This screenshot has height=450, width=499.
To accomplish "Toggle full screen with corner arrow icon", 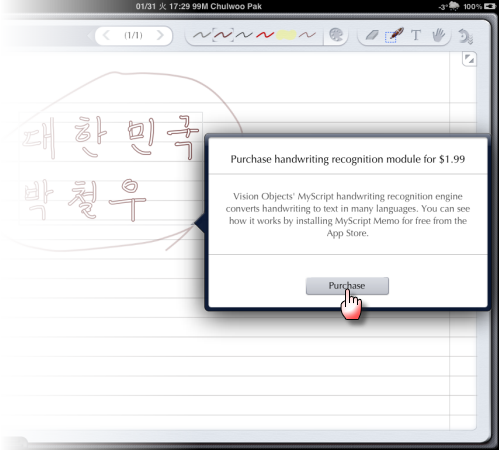I will (469, 59).
